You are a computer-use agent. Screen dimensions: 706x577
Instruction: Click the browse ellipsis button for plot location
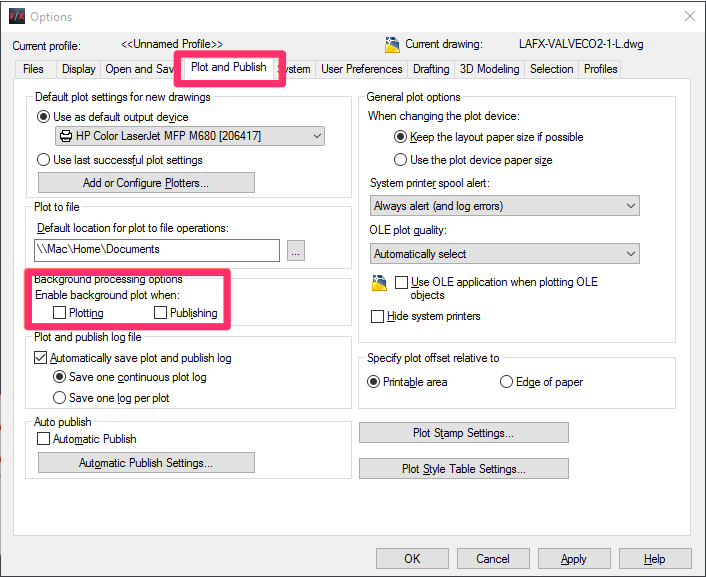click(x=296, y=250)
